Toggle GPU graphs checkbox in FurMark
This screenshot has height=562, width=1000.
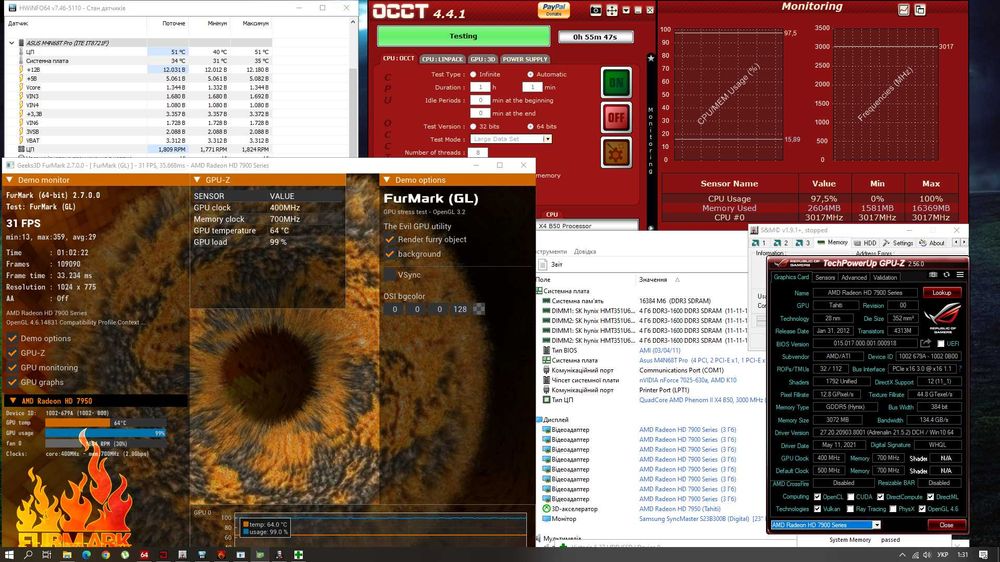tap(12, 382)
